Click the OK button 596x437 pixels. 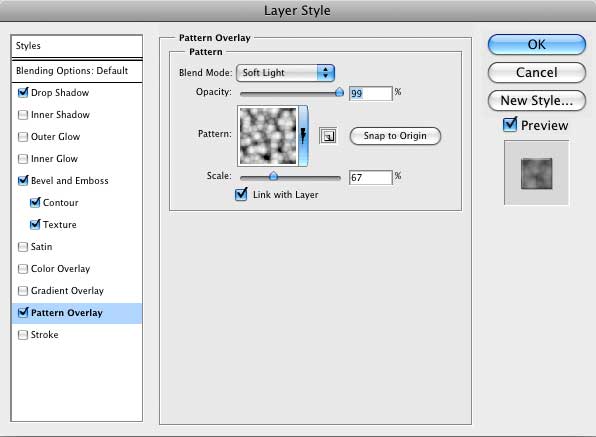[536, 44]
